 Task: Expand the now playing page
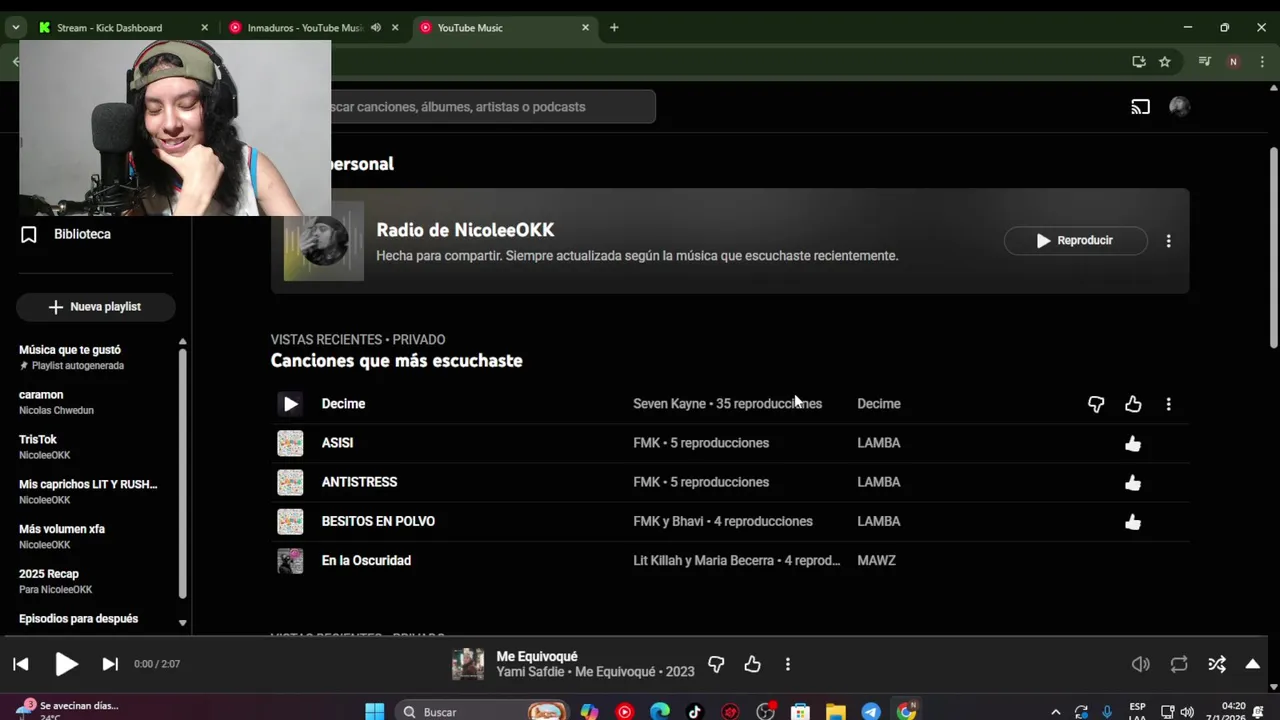tap(1252, 664)
